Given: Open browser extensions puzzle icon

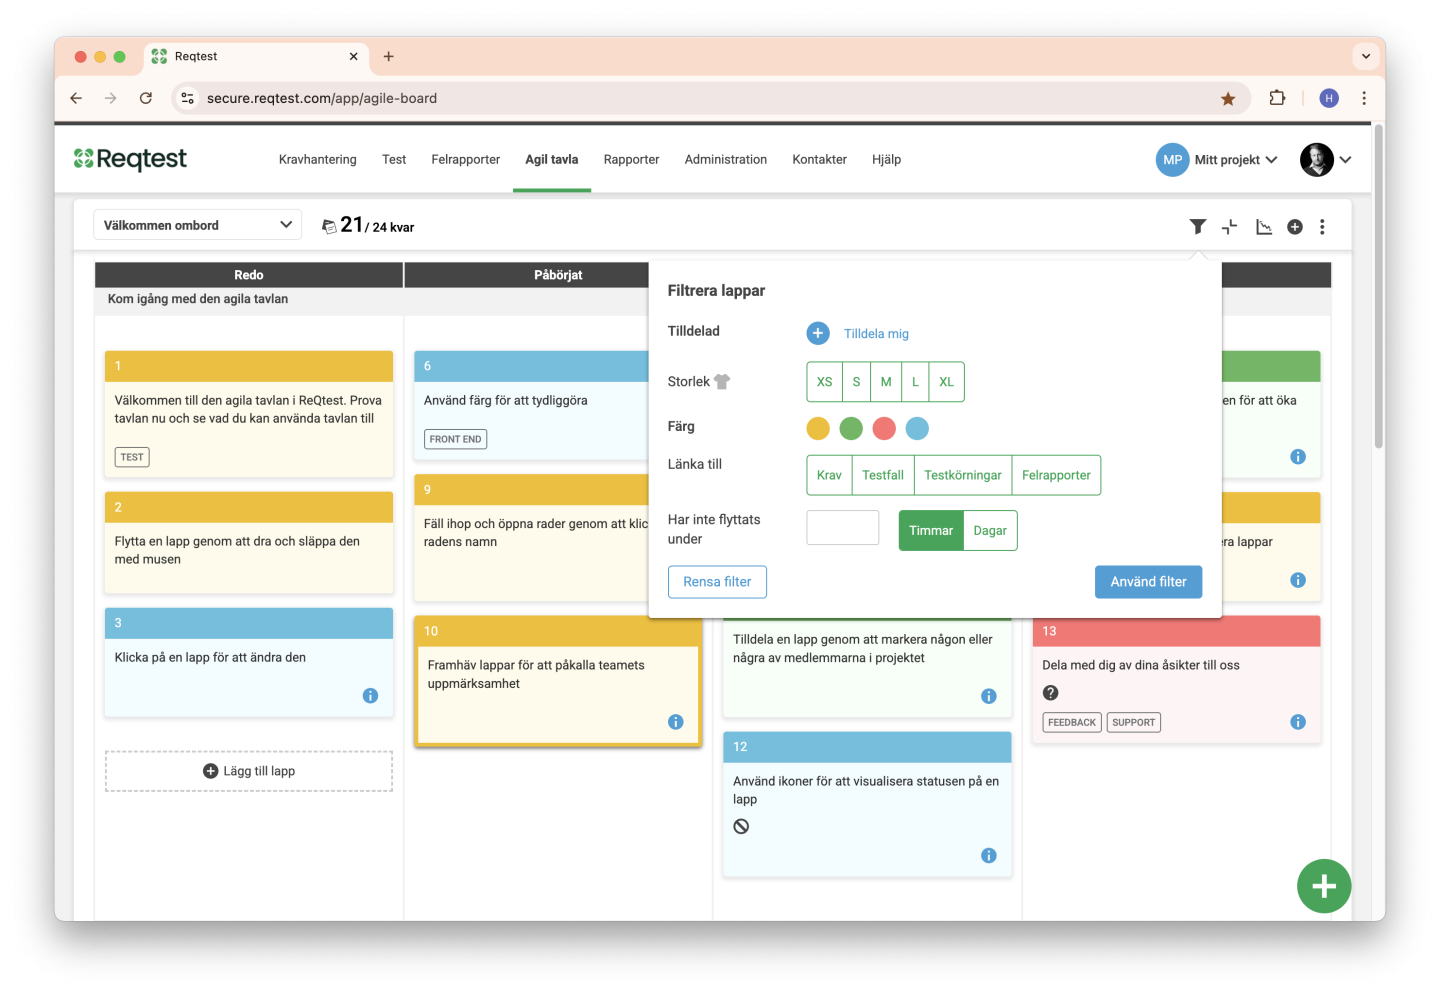Looking at the screenshot, I should pyautogui.click(x=1277, y=98).
